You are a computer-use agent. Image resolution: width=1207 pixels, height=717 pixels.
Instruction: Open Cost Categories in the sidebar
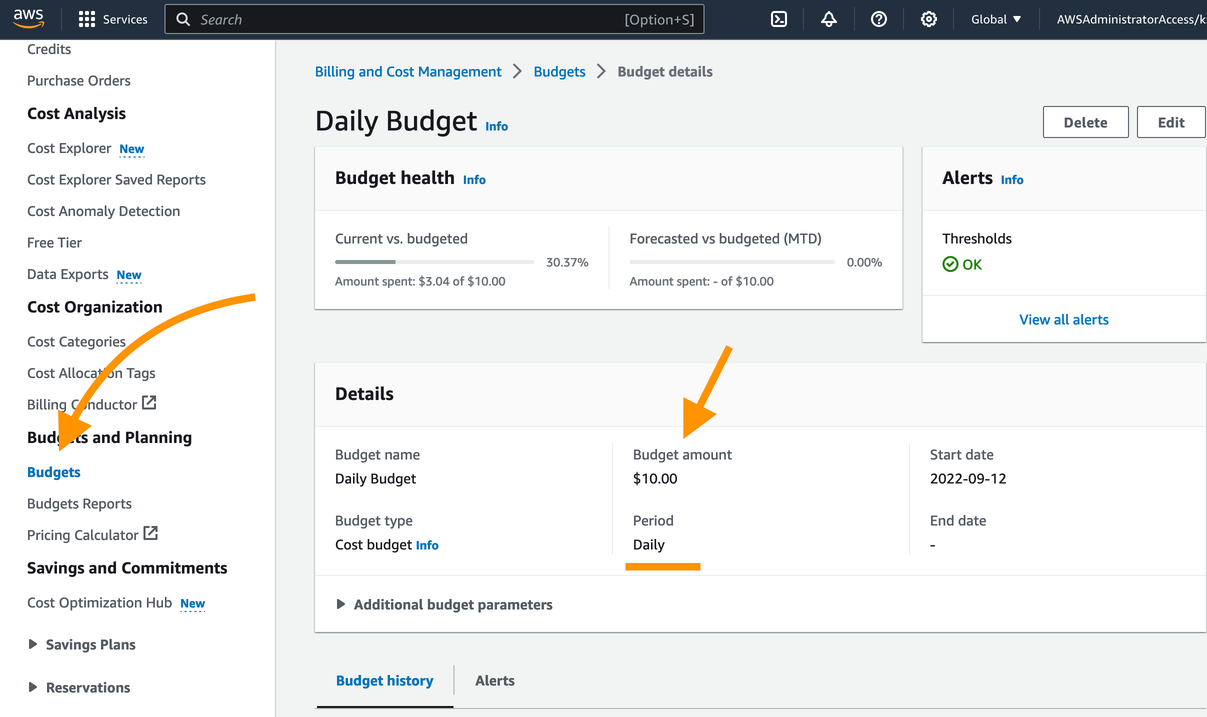coord(76,342)
